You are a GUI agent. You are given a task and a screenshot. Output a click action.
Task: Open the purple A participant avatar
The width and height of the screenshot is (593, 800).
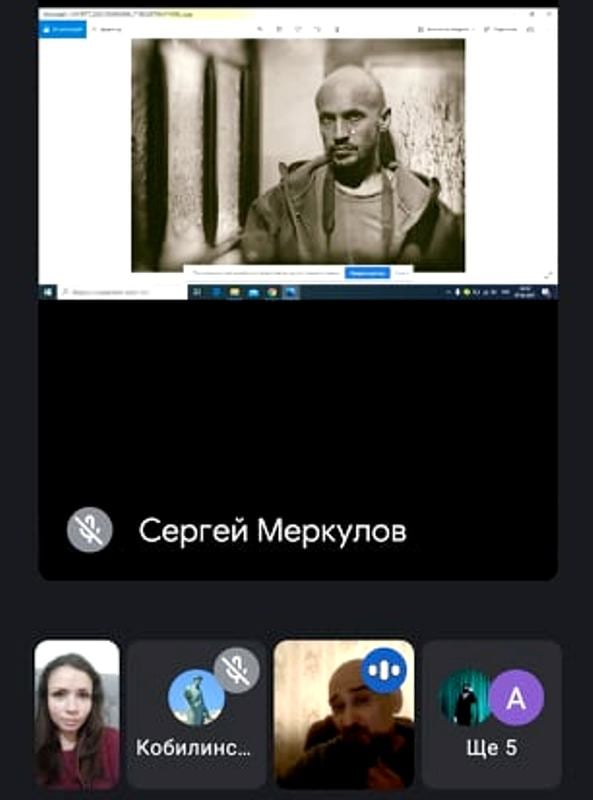(x=516, y=697)
